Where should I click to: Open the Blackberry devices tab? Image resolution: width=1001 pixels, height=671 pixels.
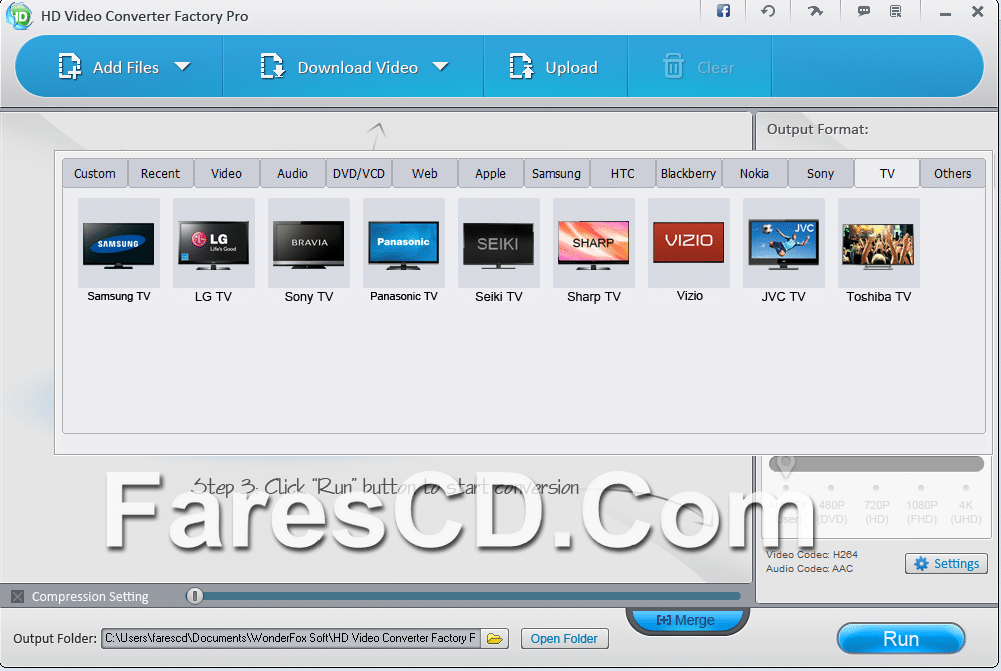pos(688,174)
